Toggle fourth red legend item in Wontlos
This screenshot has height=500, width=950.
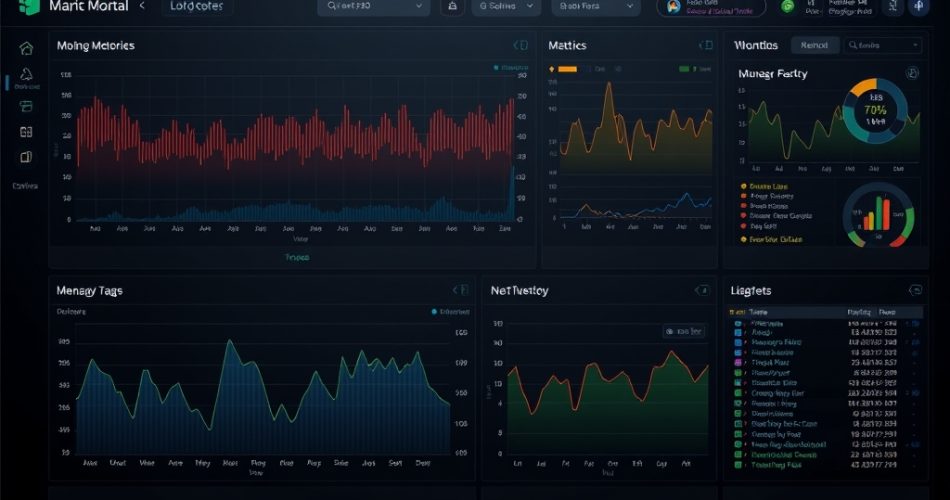(x=776, y=216)
